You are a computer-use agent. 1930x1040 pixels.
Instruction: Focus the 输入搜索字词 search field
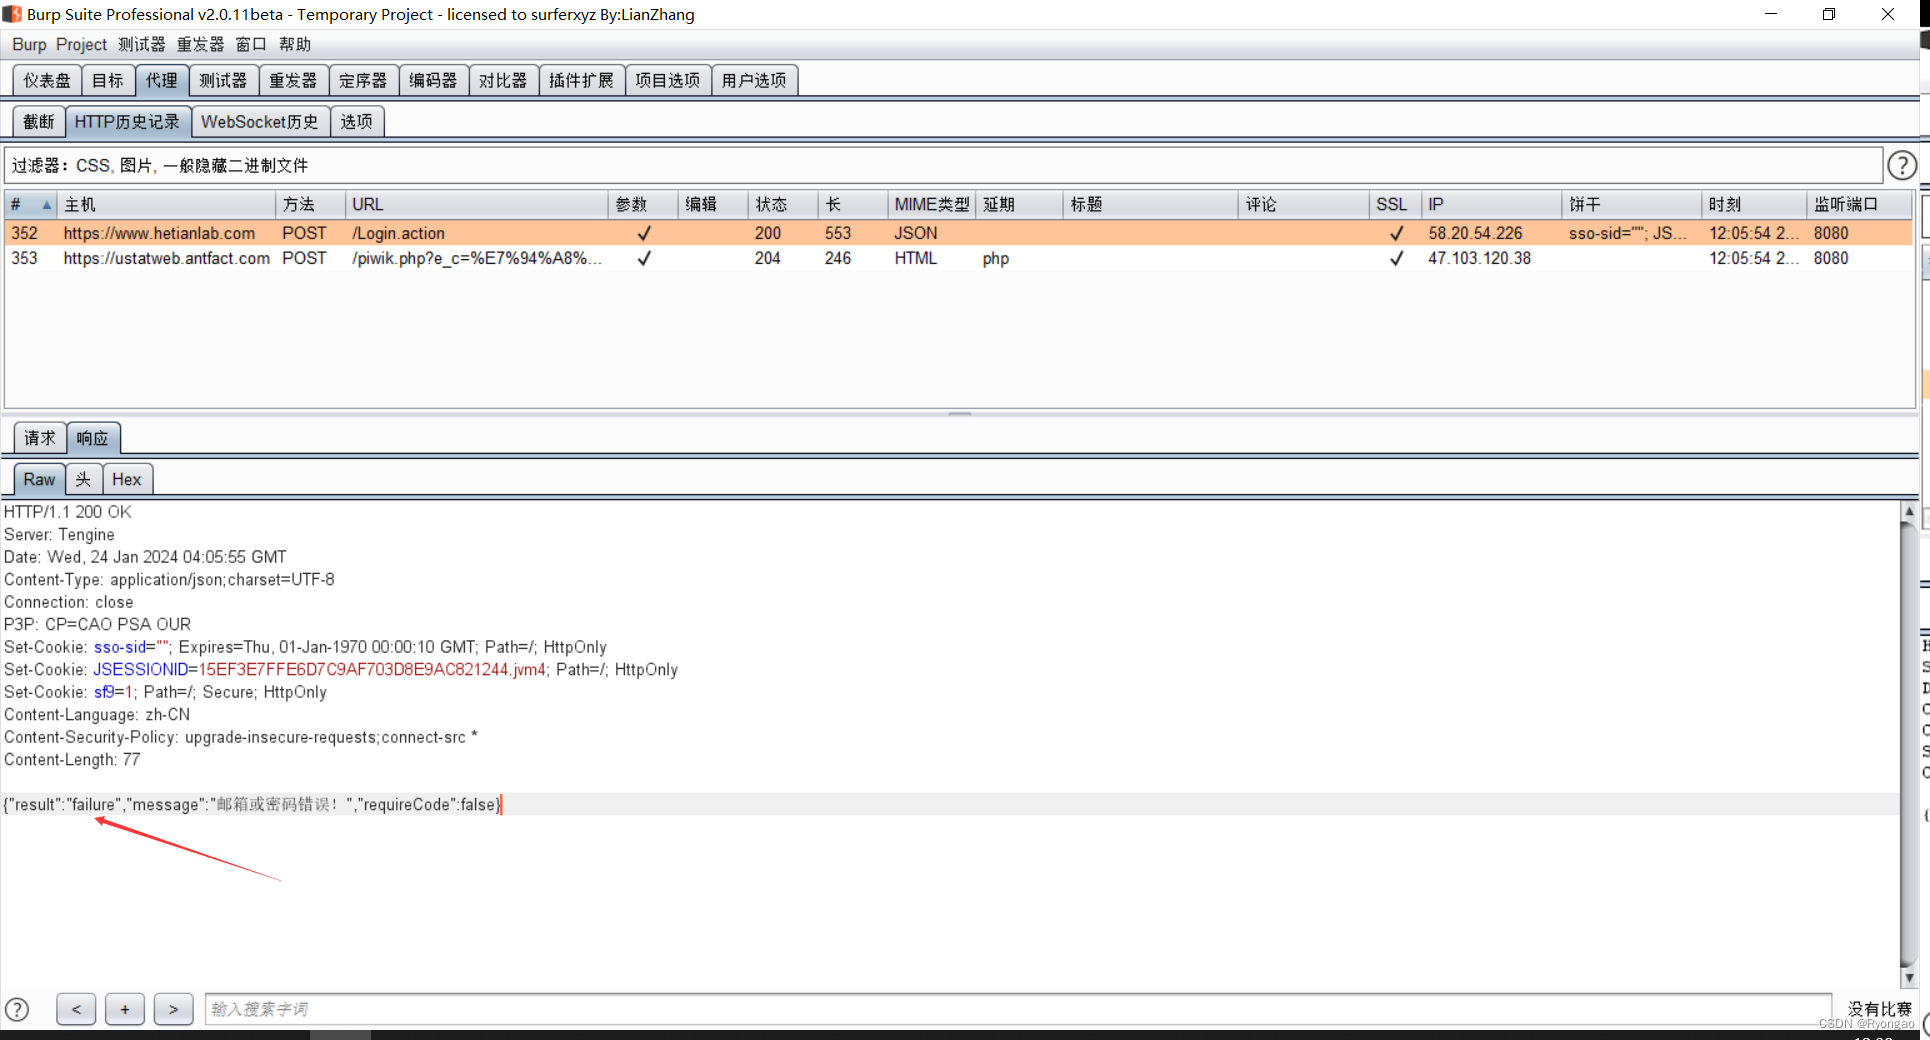1018,1009
